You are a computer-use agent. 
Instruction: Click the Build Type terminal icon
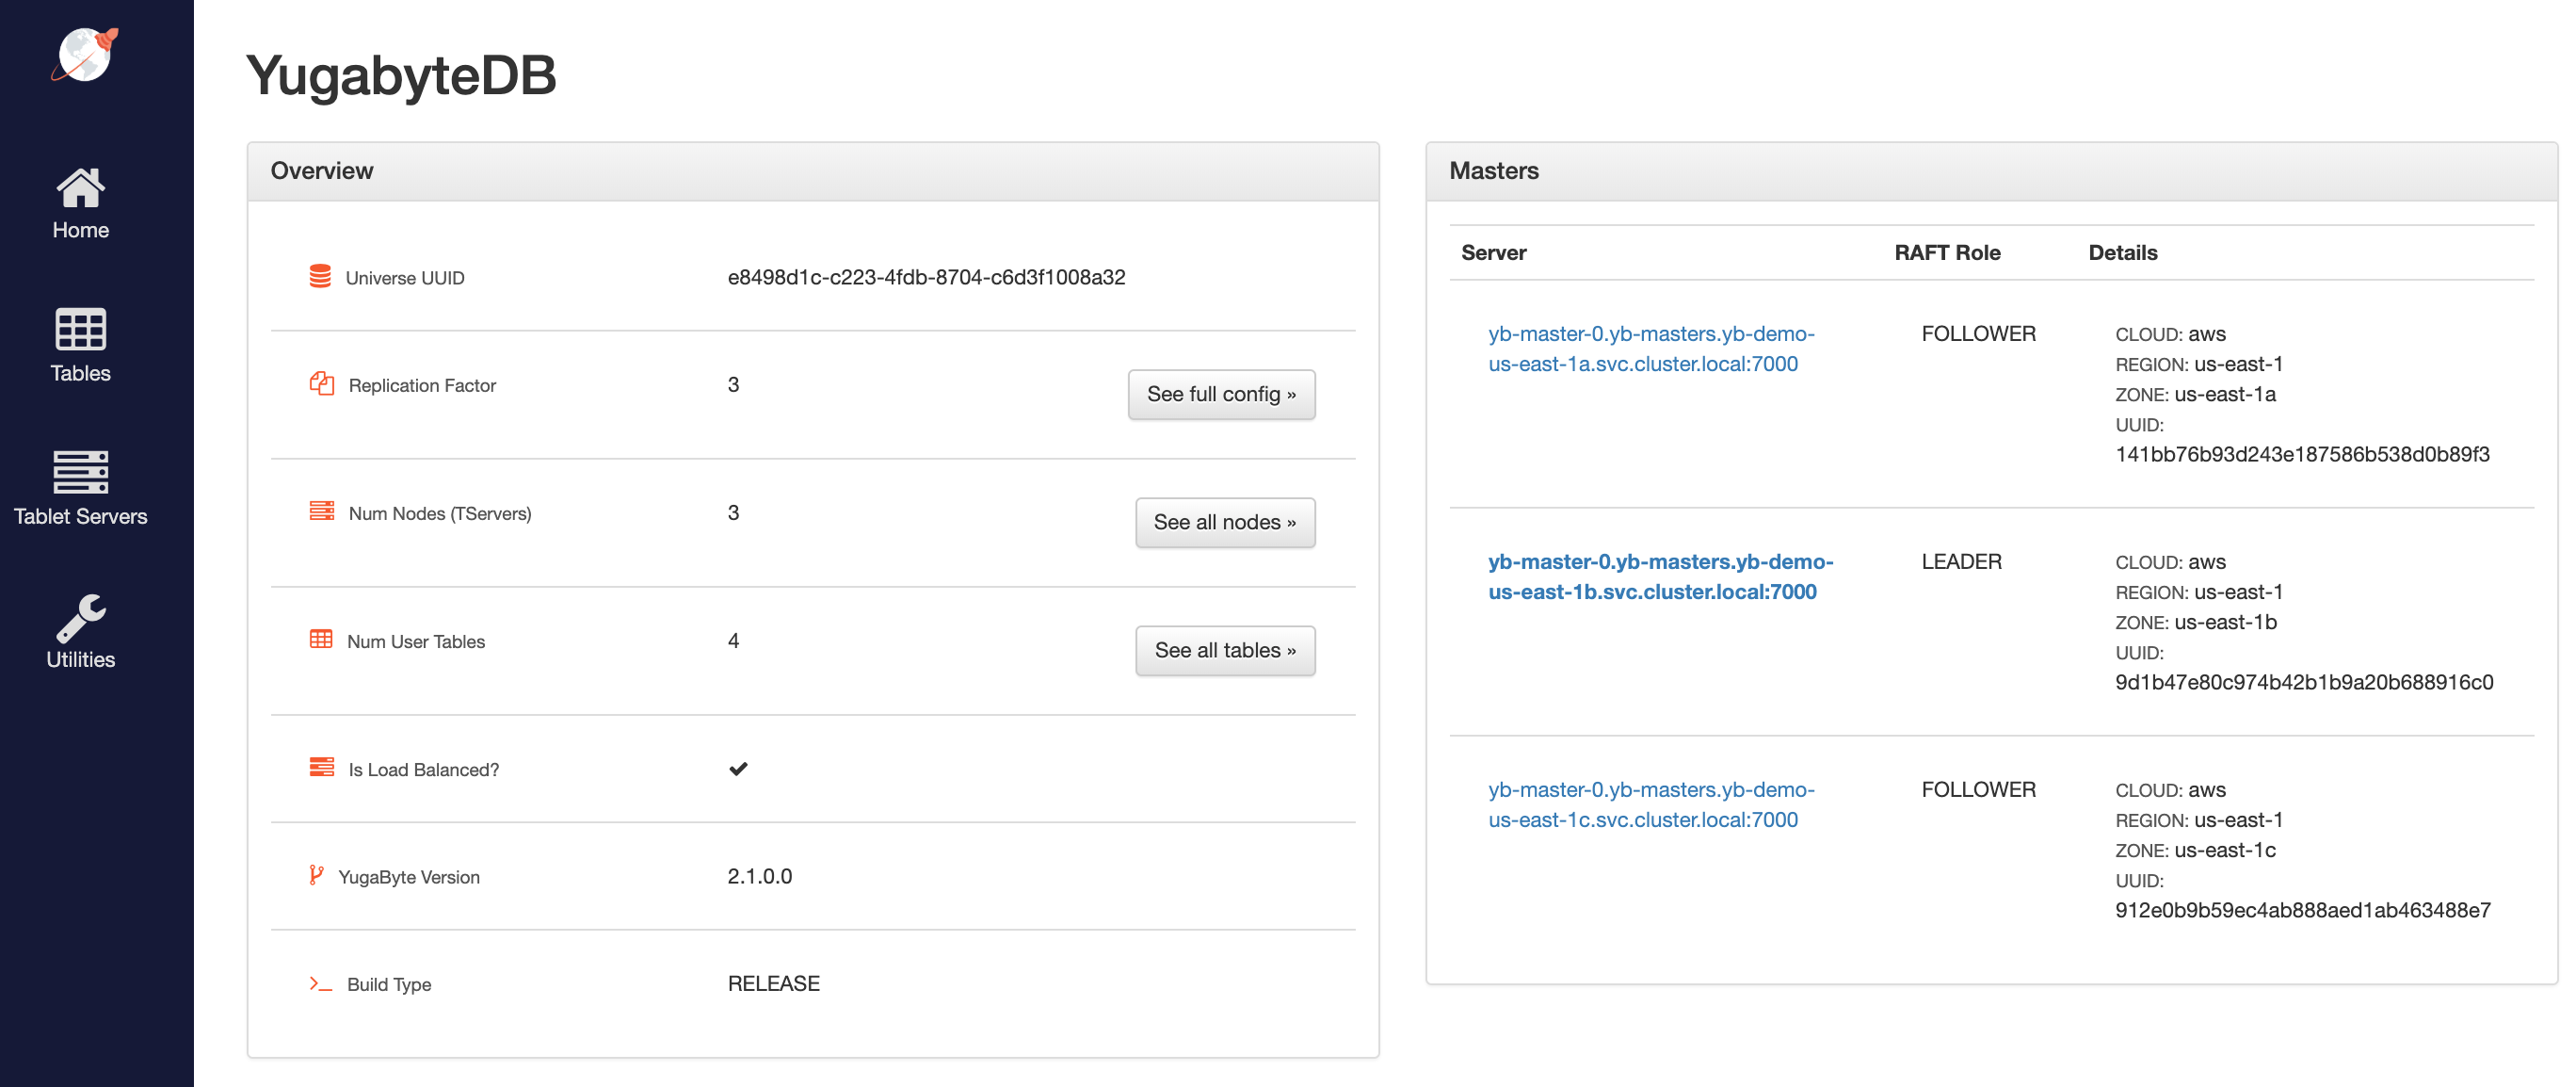(320, 984)
